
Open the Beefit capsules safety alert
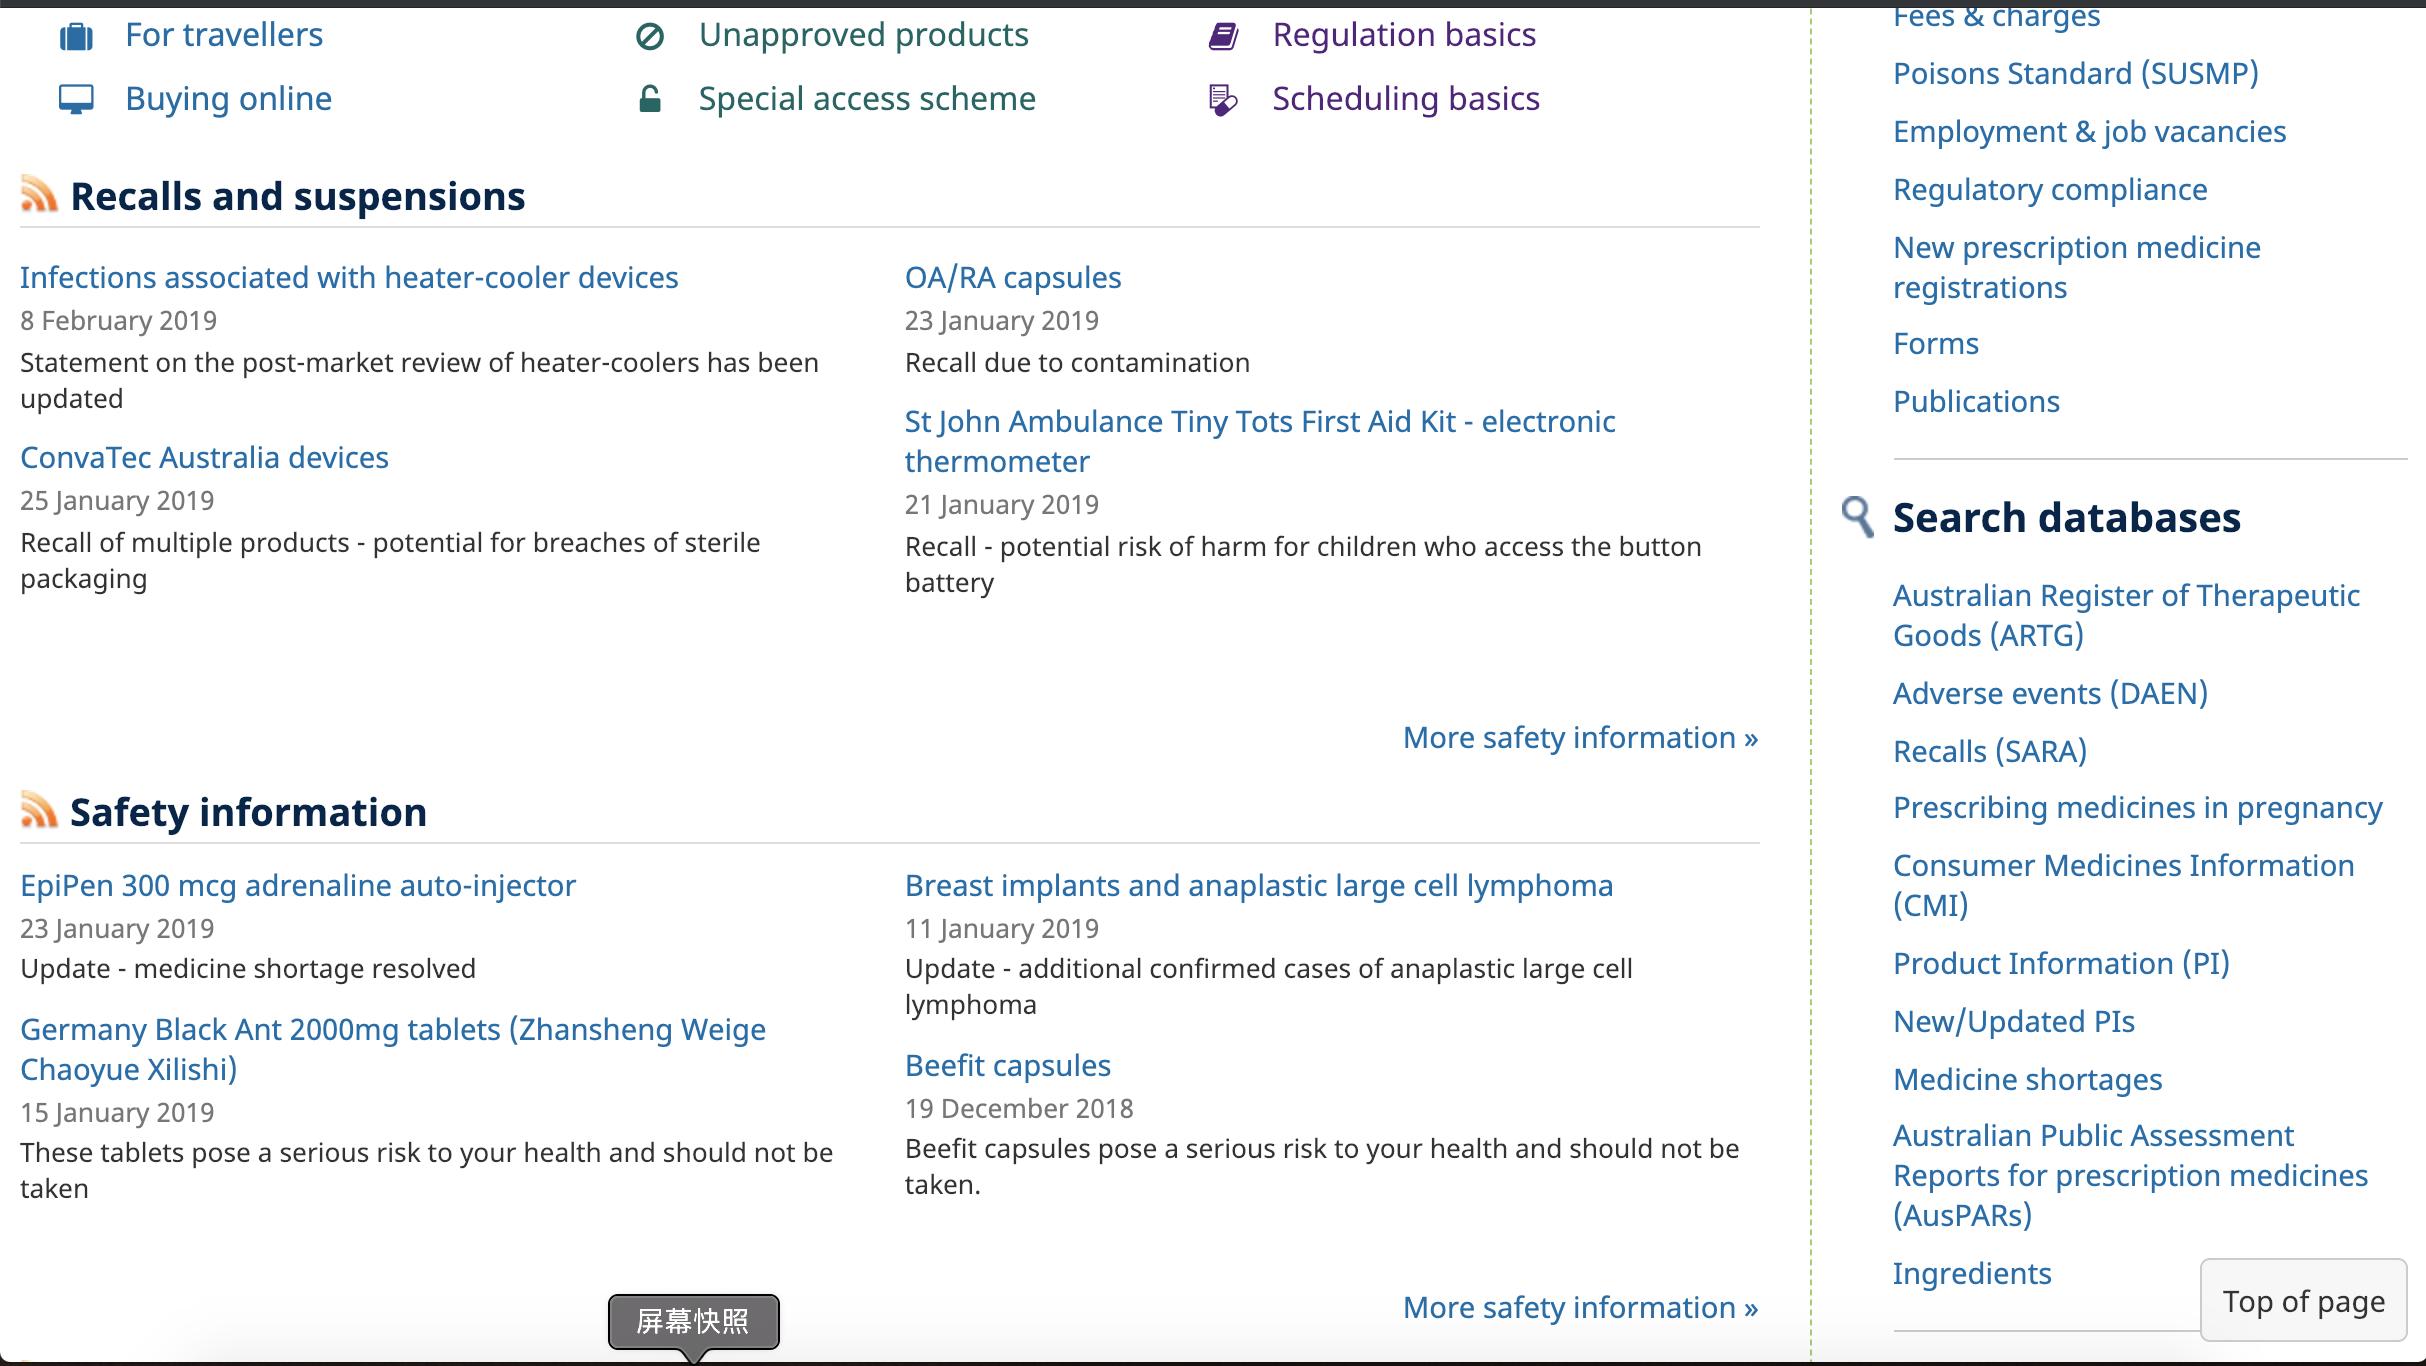[1008, 1065]
